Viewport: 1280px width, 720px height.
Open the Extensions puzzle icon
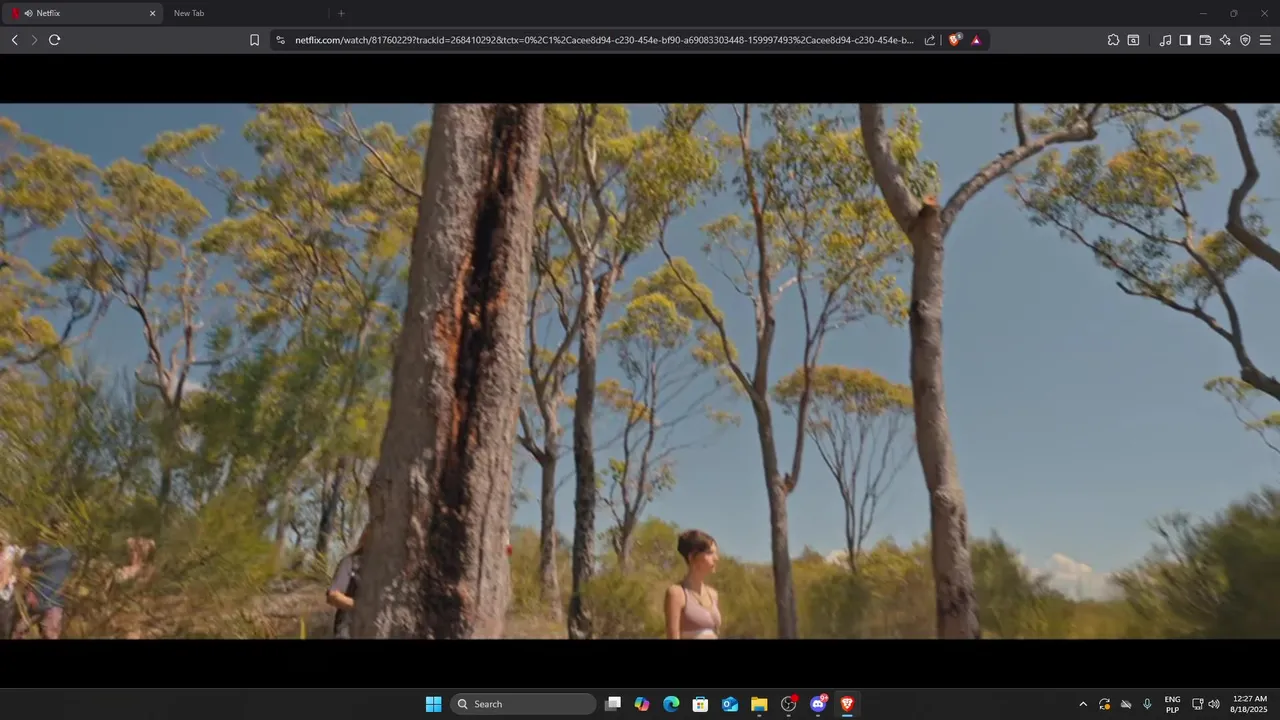pos(1113,40)
